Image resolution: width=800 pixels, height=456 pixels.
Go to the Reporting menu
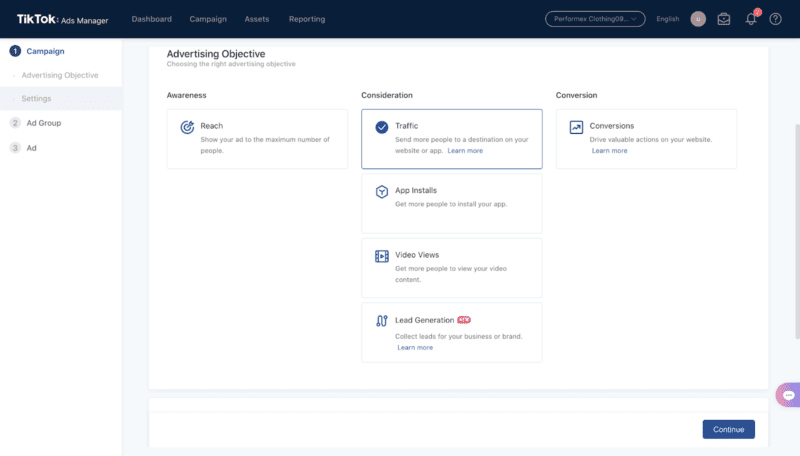pos(306,19)
